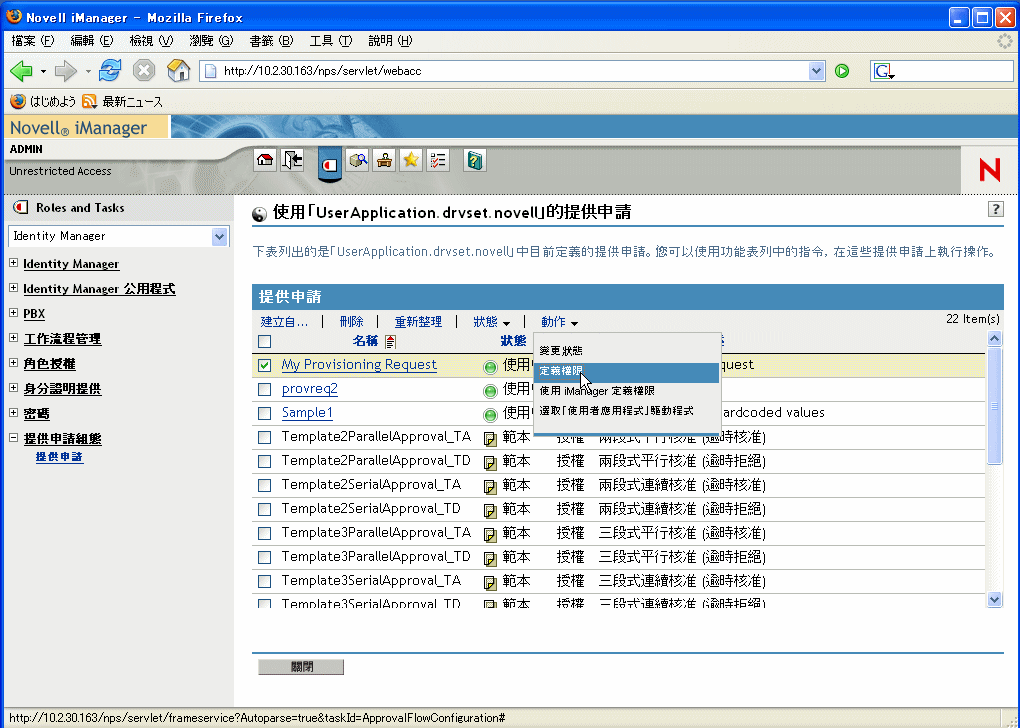
Task: Click the Exit/logout door icon
Action: point(292,160)
